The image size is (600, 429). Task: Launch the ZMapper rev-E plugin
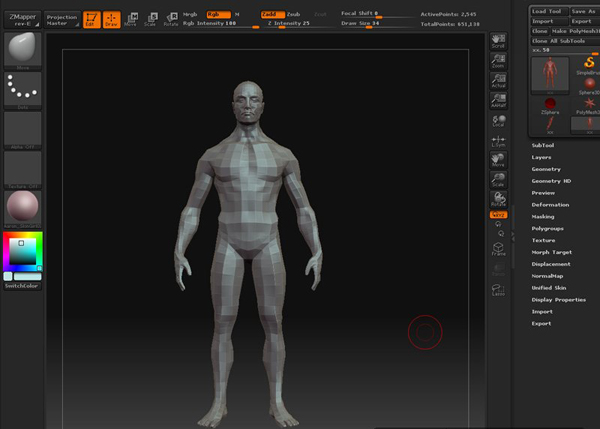[23, 20]
